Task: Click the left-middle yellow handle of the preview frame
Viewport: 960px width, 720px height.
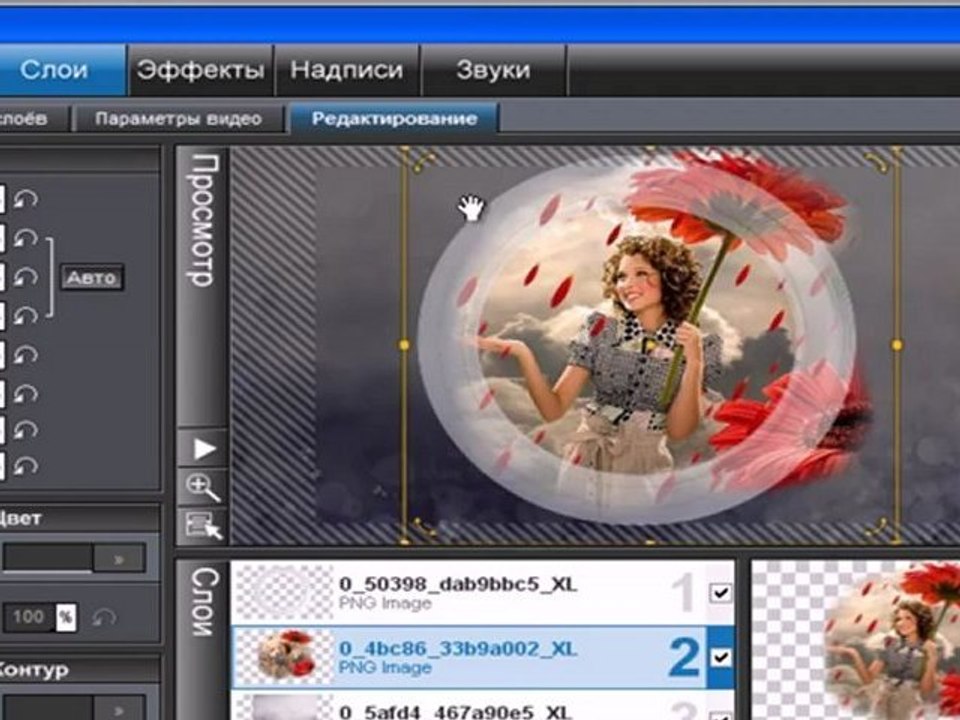Action: (404, 345)
